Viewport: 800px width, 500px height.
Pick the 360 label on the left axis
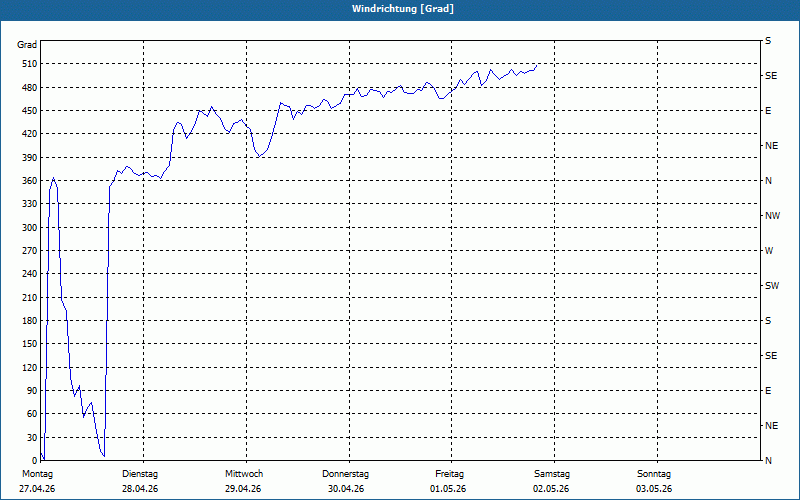(30, 181)
